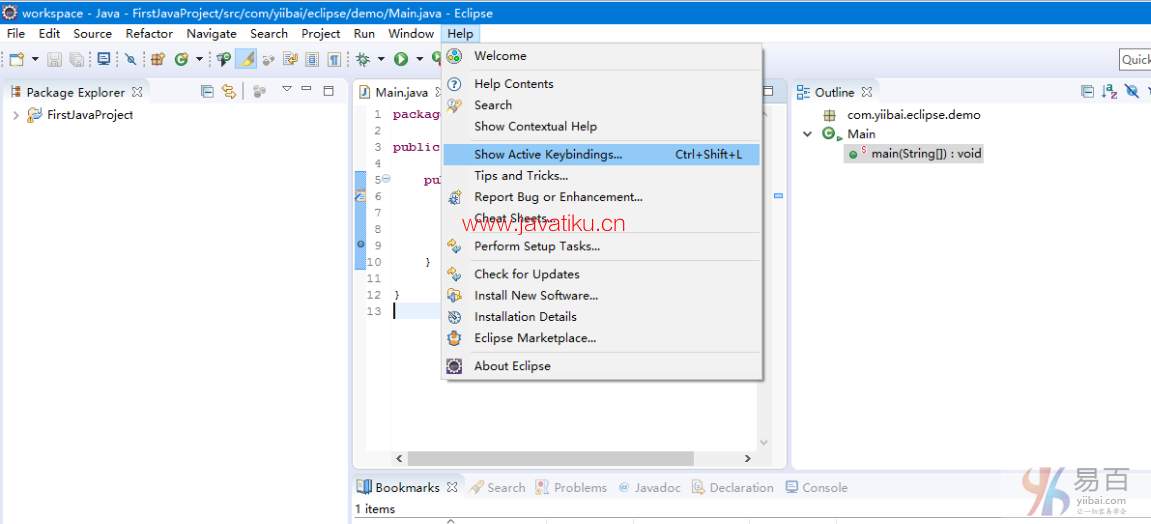Click the Debug bug icon in toolbar
1151x524 pixels.
point(362,60)
